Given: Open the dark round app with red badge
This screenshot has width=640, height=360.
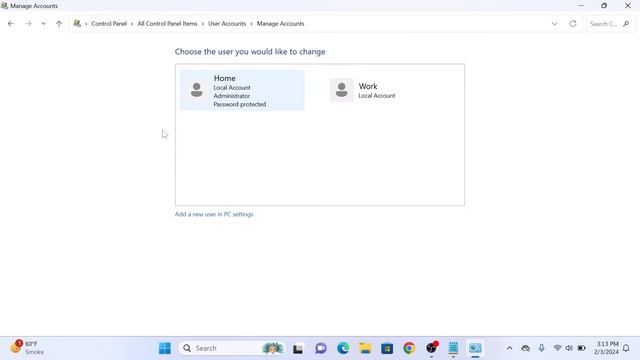Looking at the screenshot, I should click(431, 348).
